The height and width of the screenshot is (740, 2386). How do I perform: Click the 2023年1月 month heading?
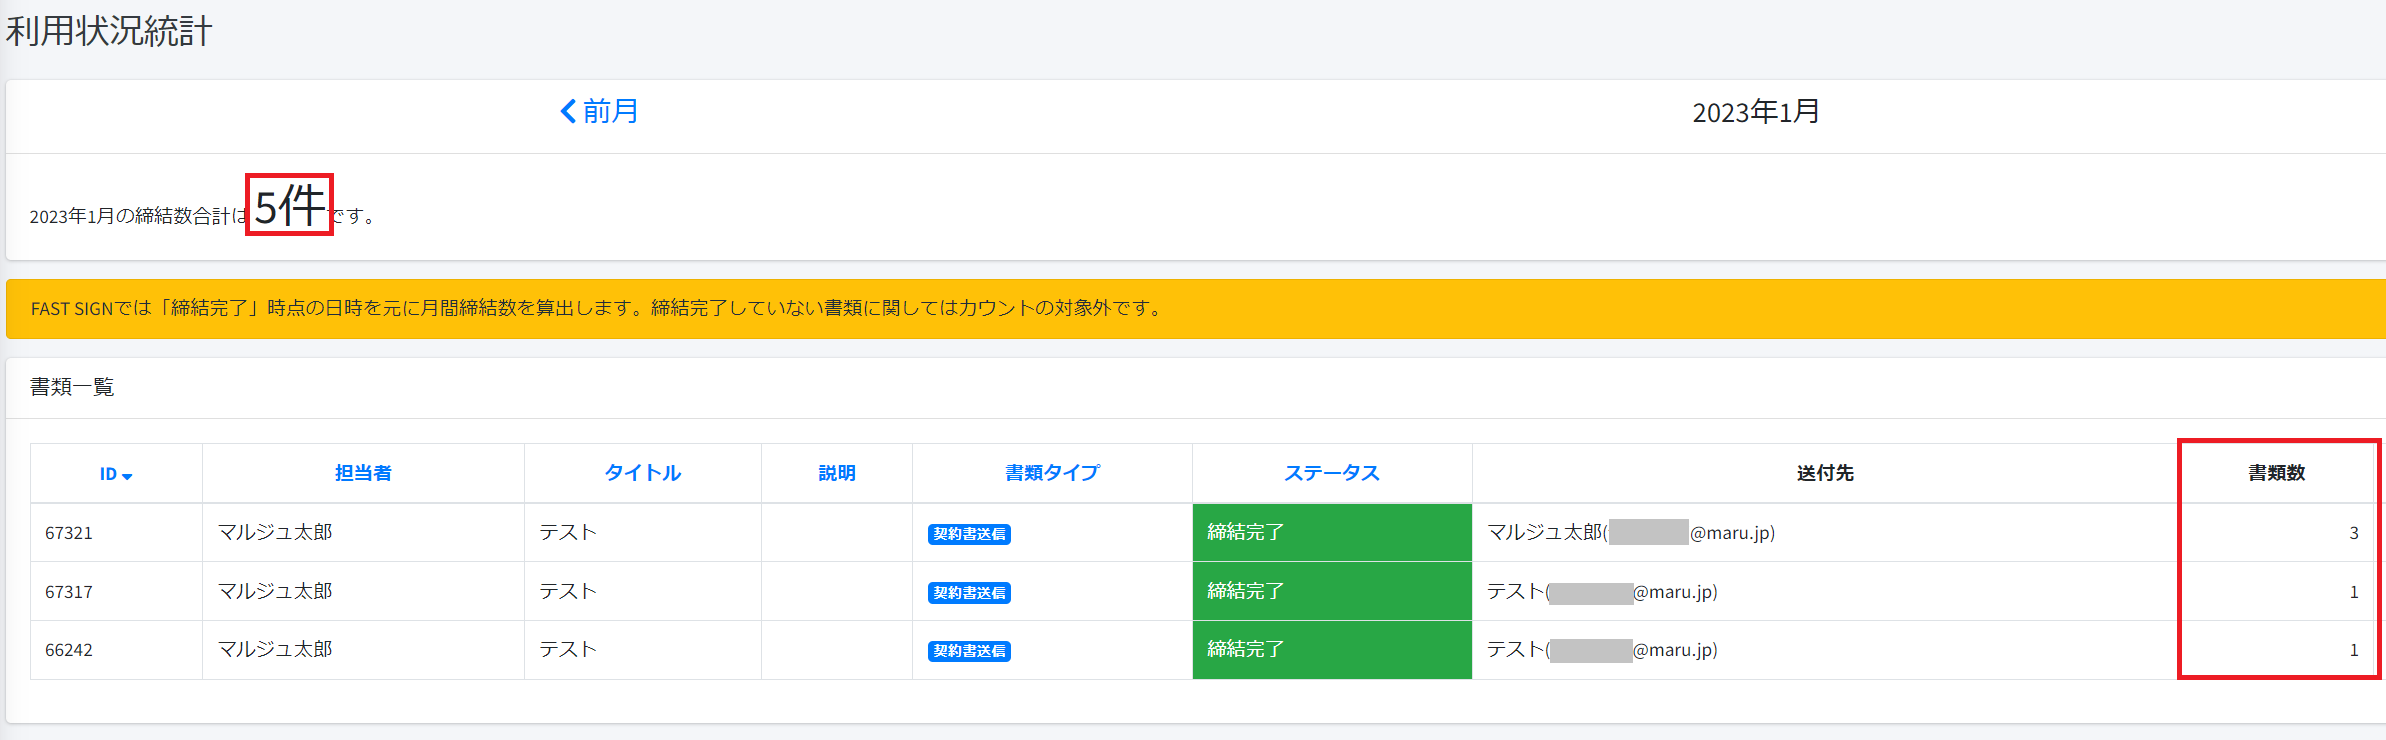(1755, 112)
